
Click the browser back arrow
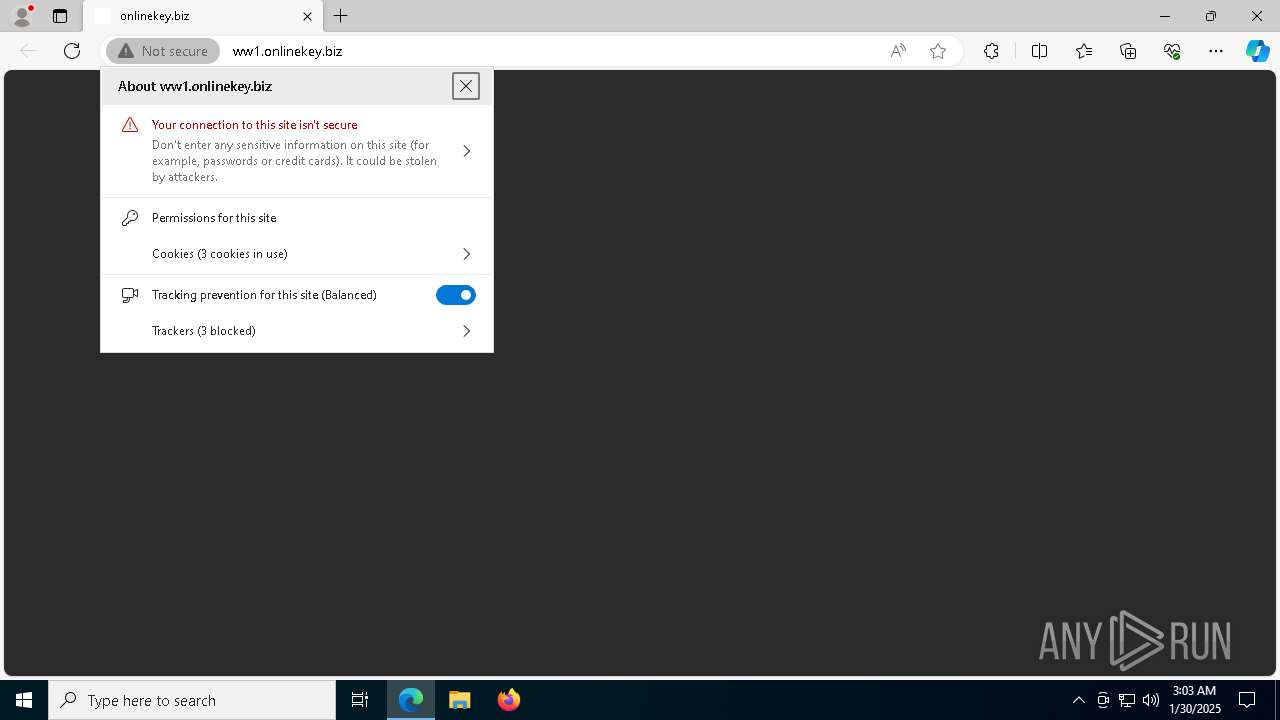coord(28,51)
